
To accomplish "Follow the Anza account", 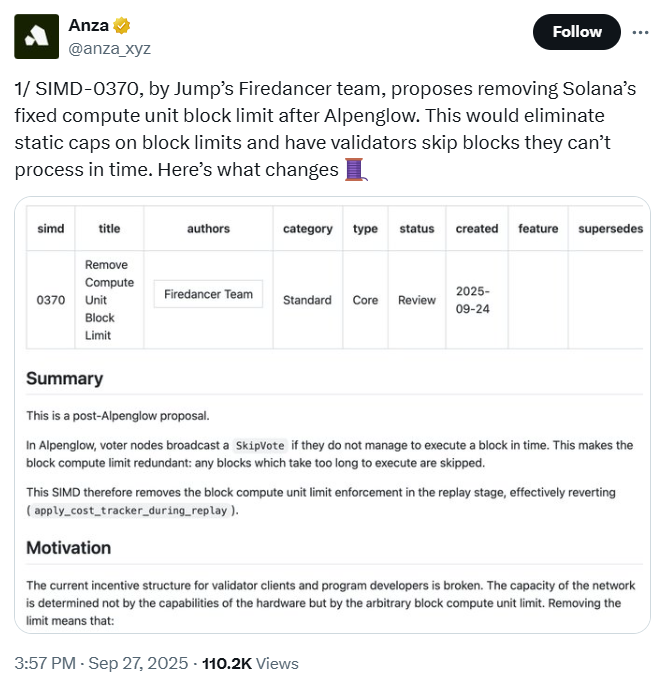I will point(577,32).
